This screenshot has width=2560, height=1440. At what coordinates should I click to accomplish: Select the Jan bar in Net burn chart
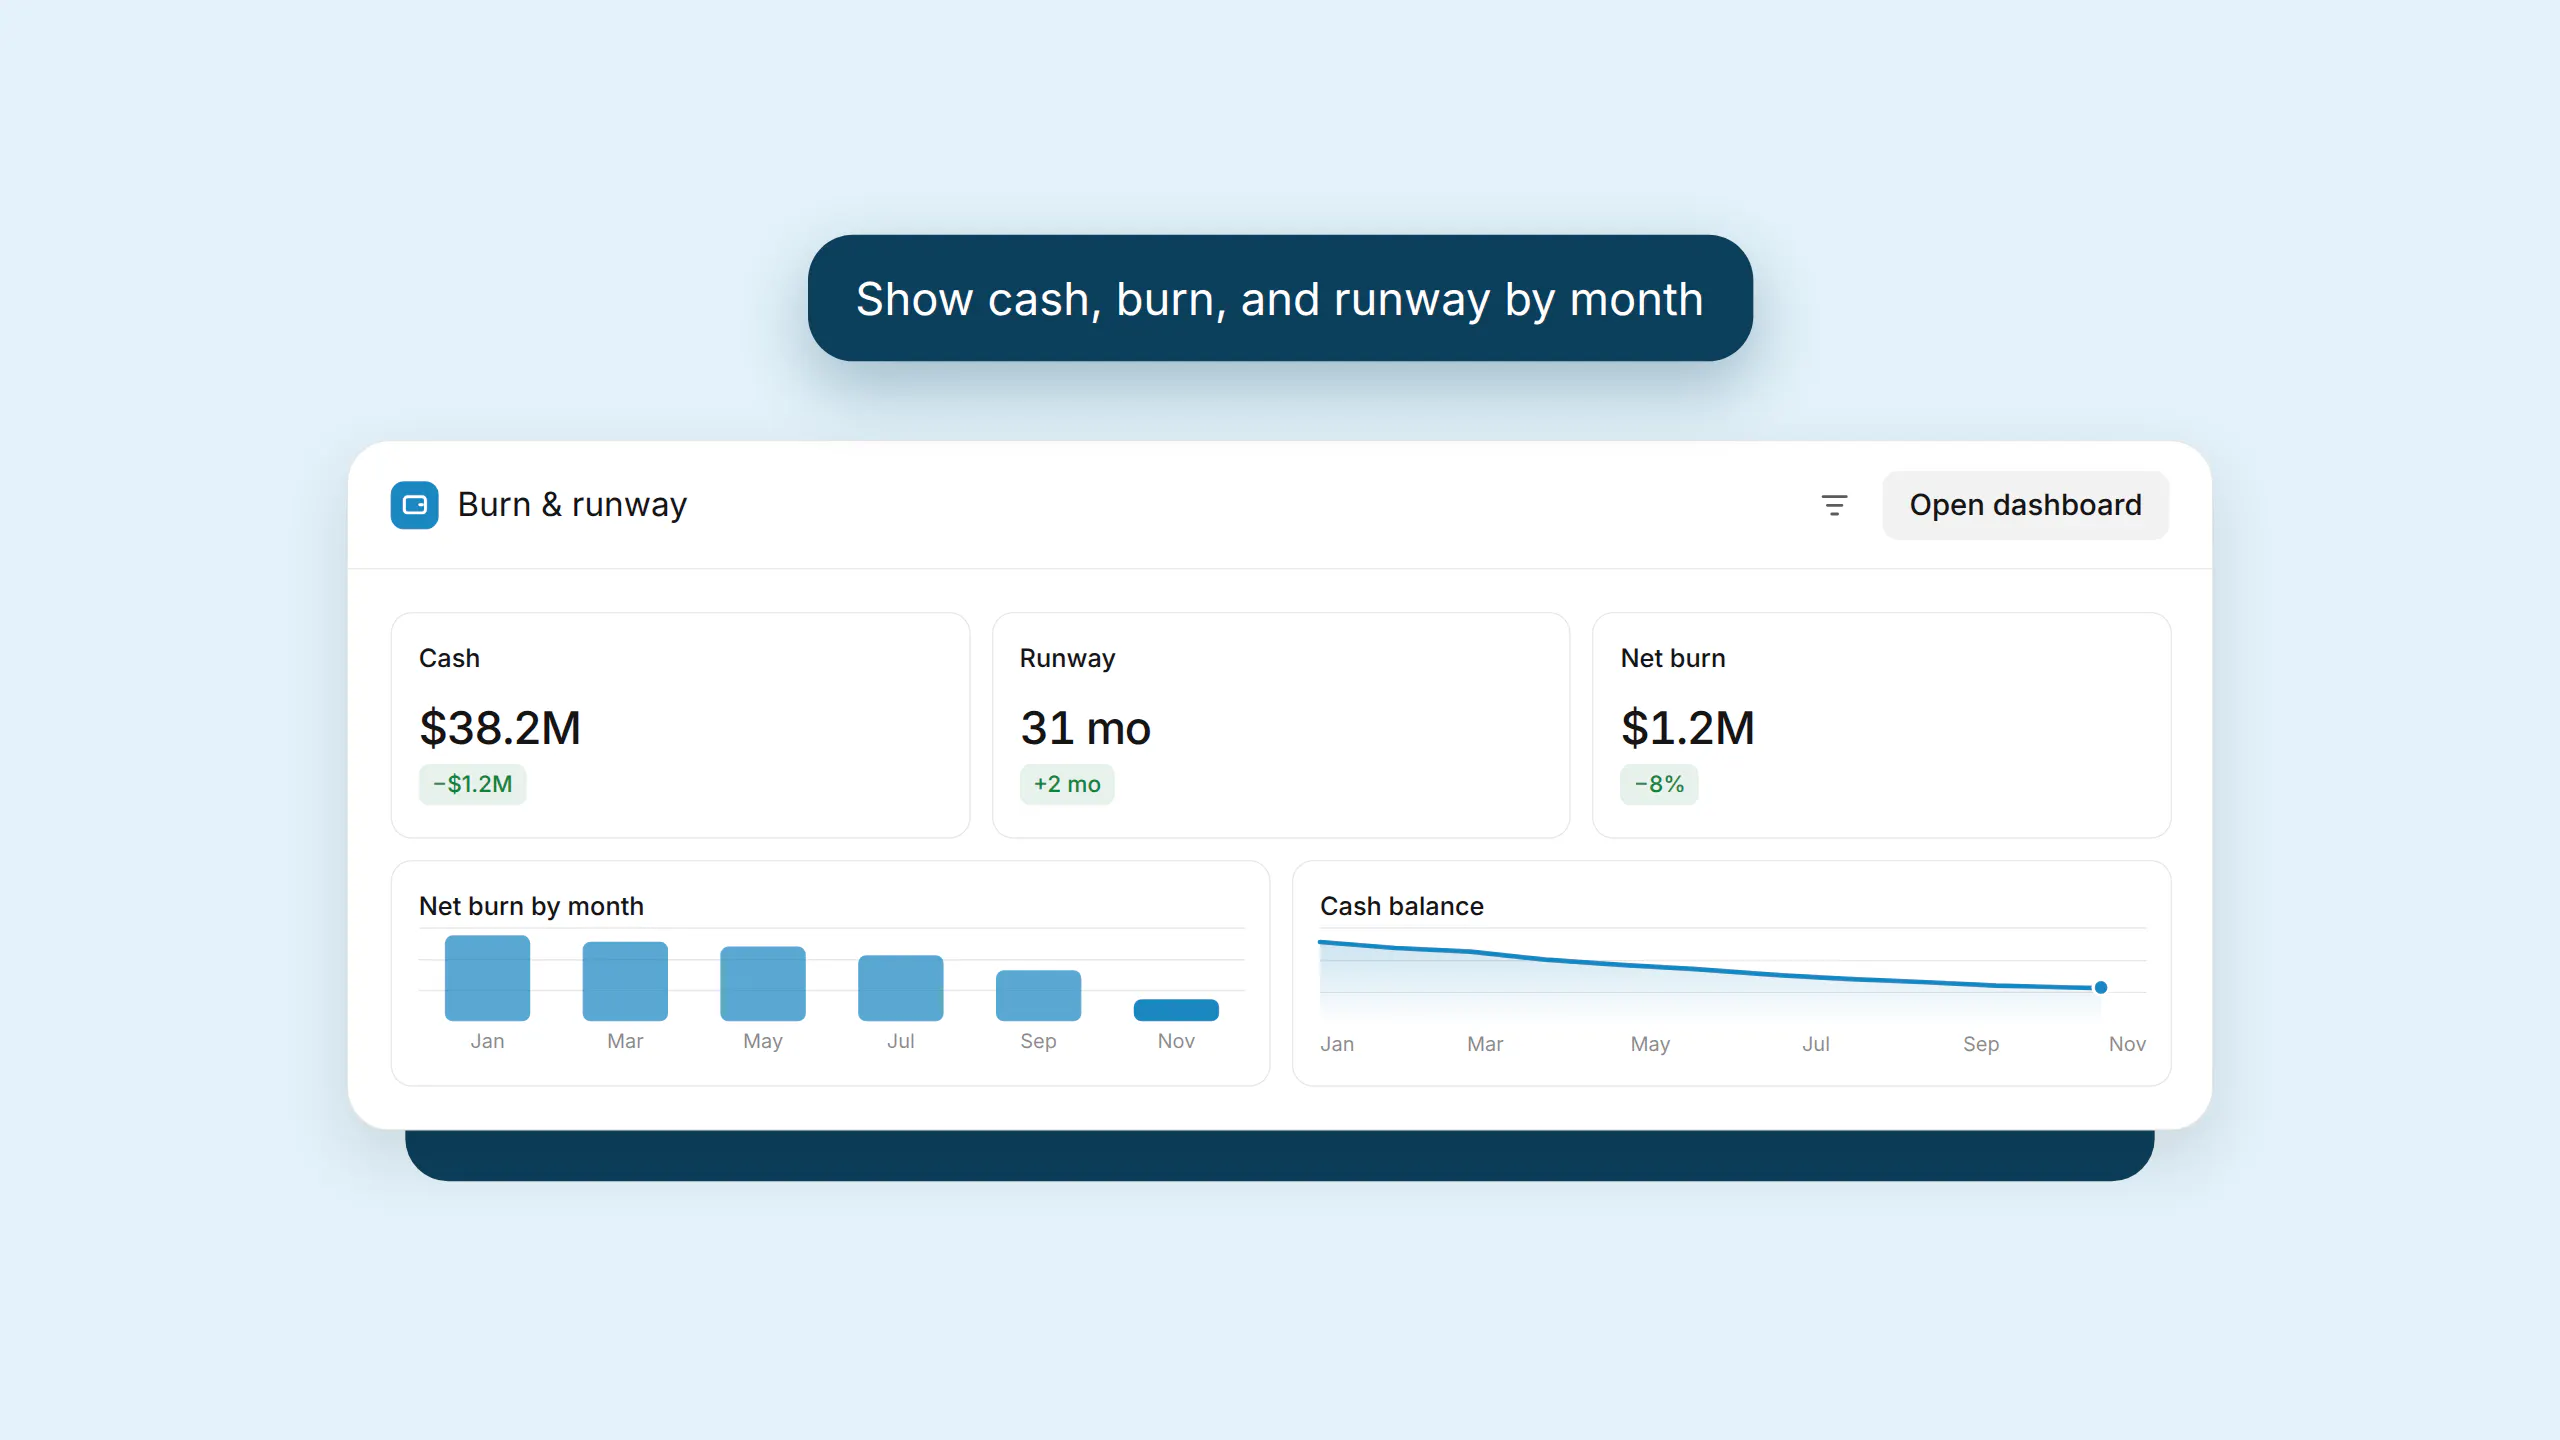(x=487, y=978)
